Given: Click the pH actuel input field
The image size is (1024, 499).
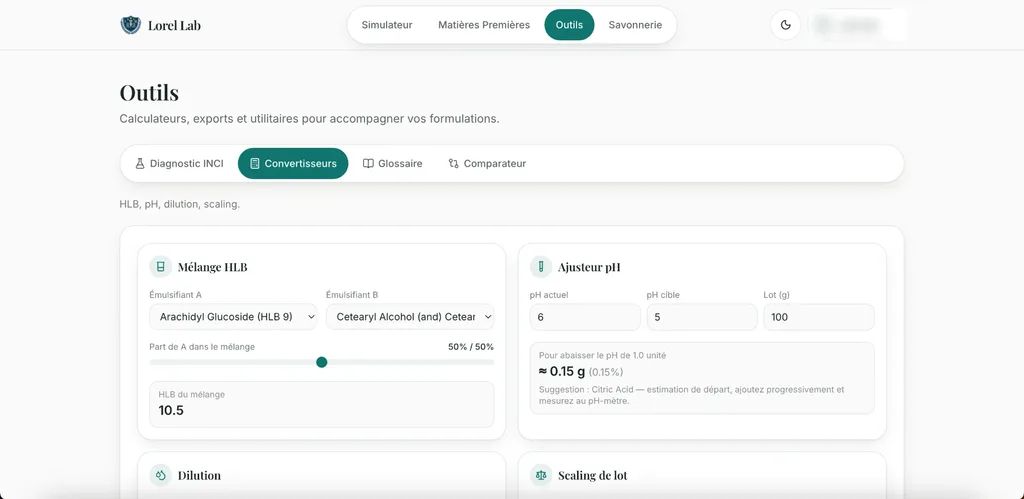Looking at the screenshot, I should [x=585, y=317].
